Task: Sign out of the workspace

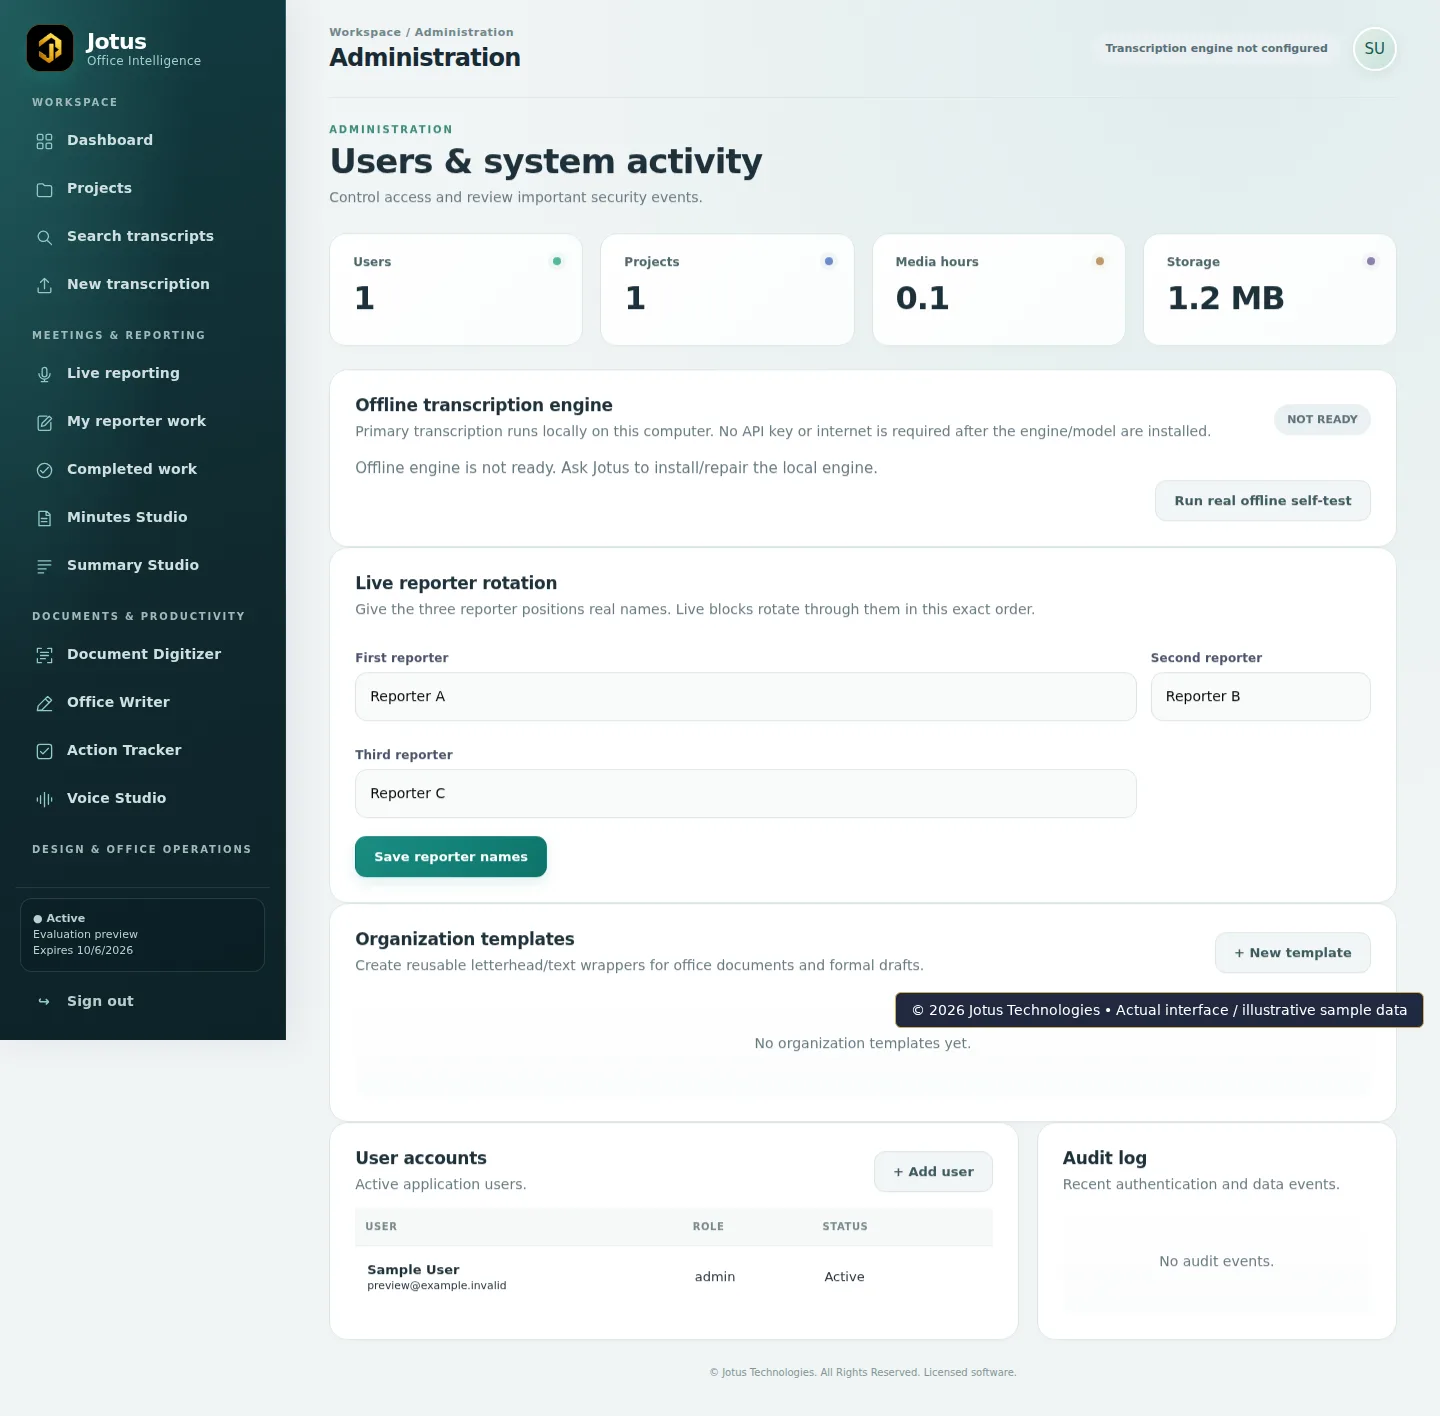Action: (x=143, y=1002)
